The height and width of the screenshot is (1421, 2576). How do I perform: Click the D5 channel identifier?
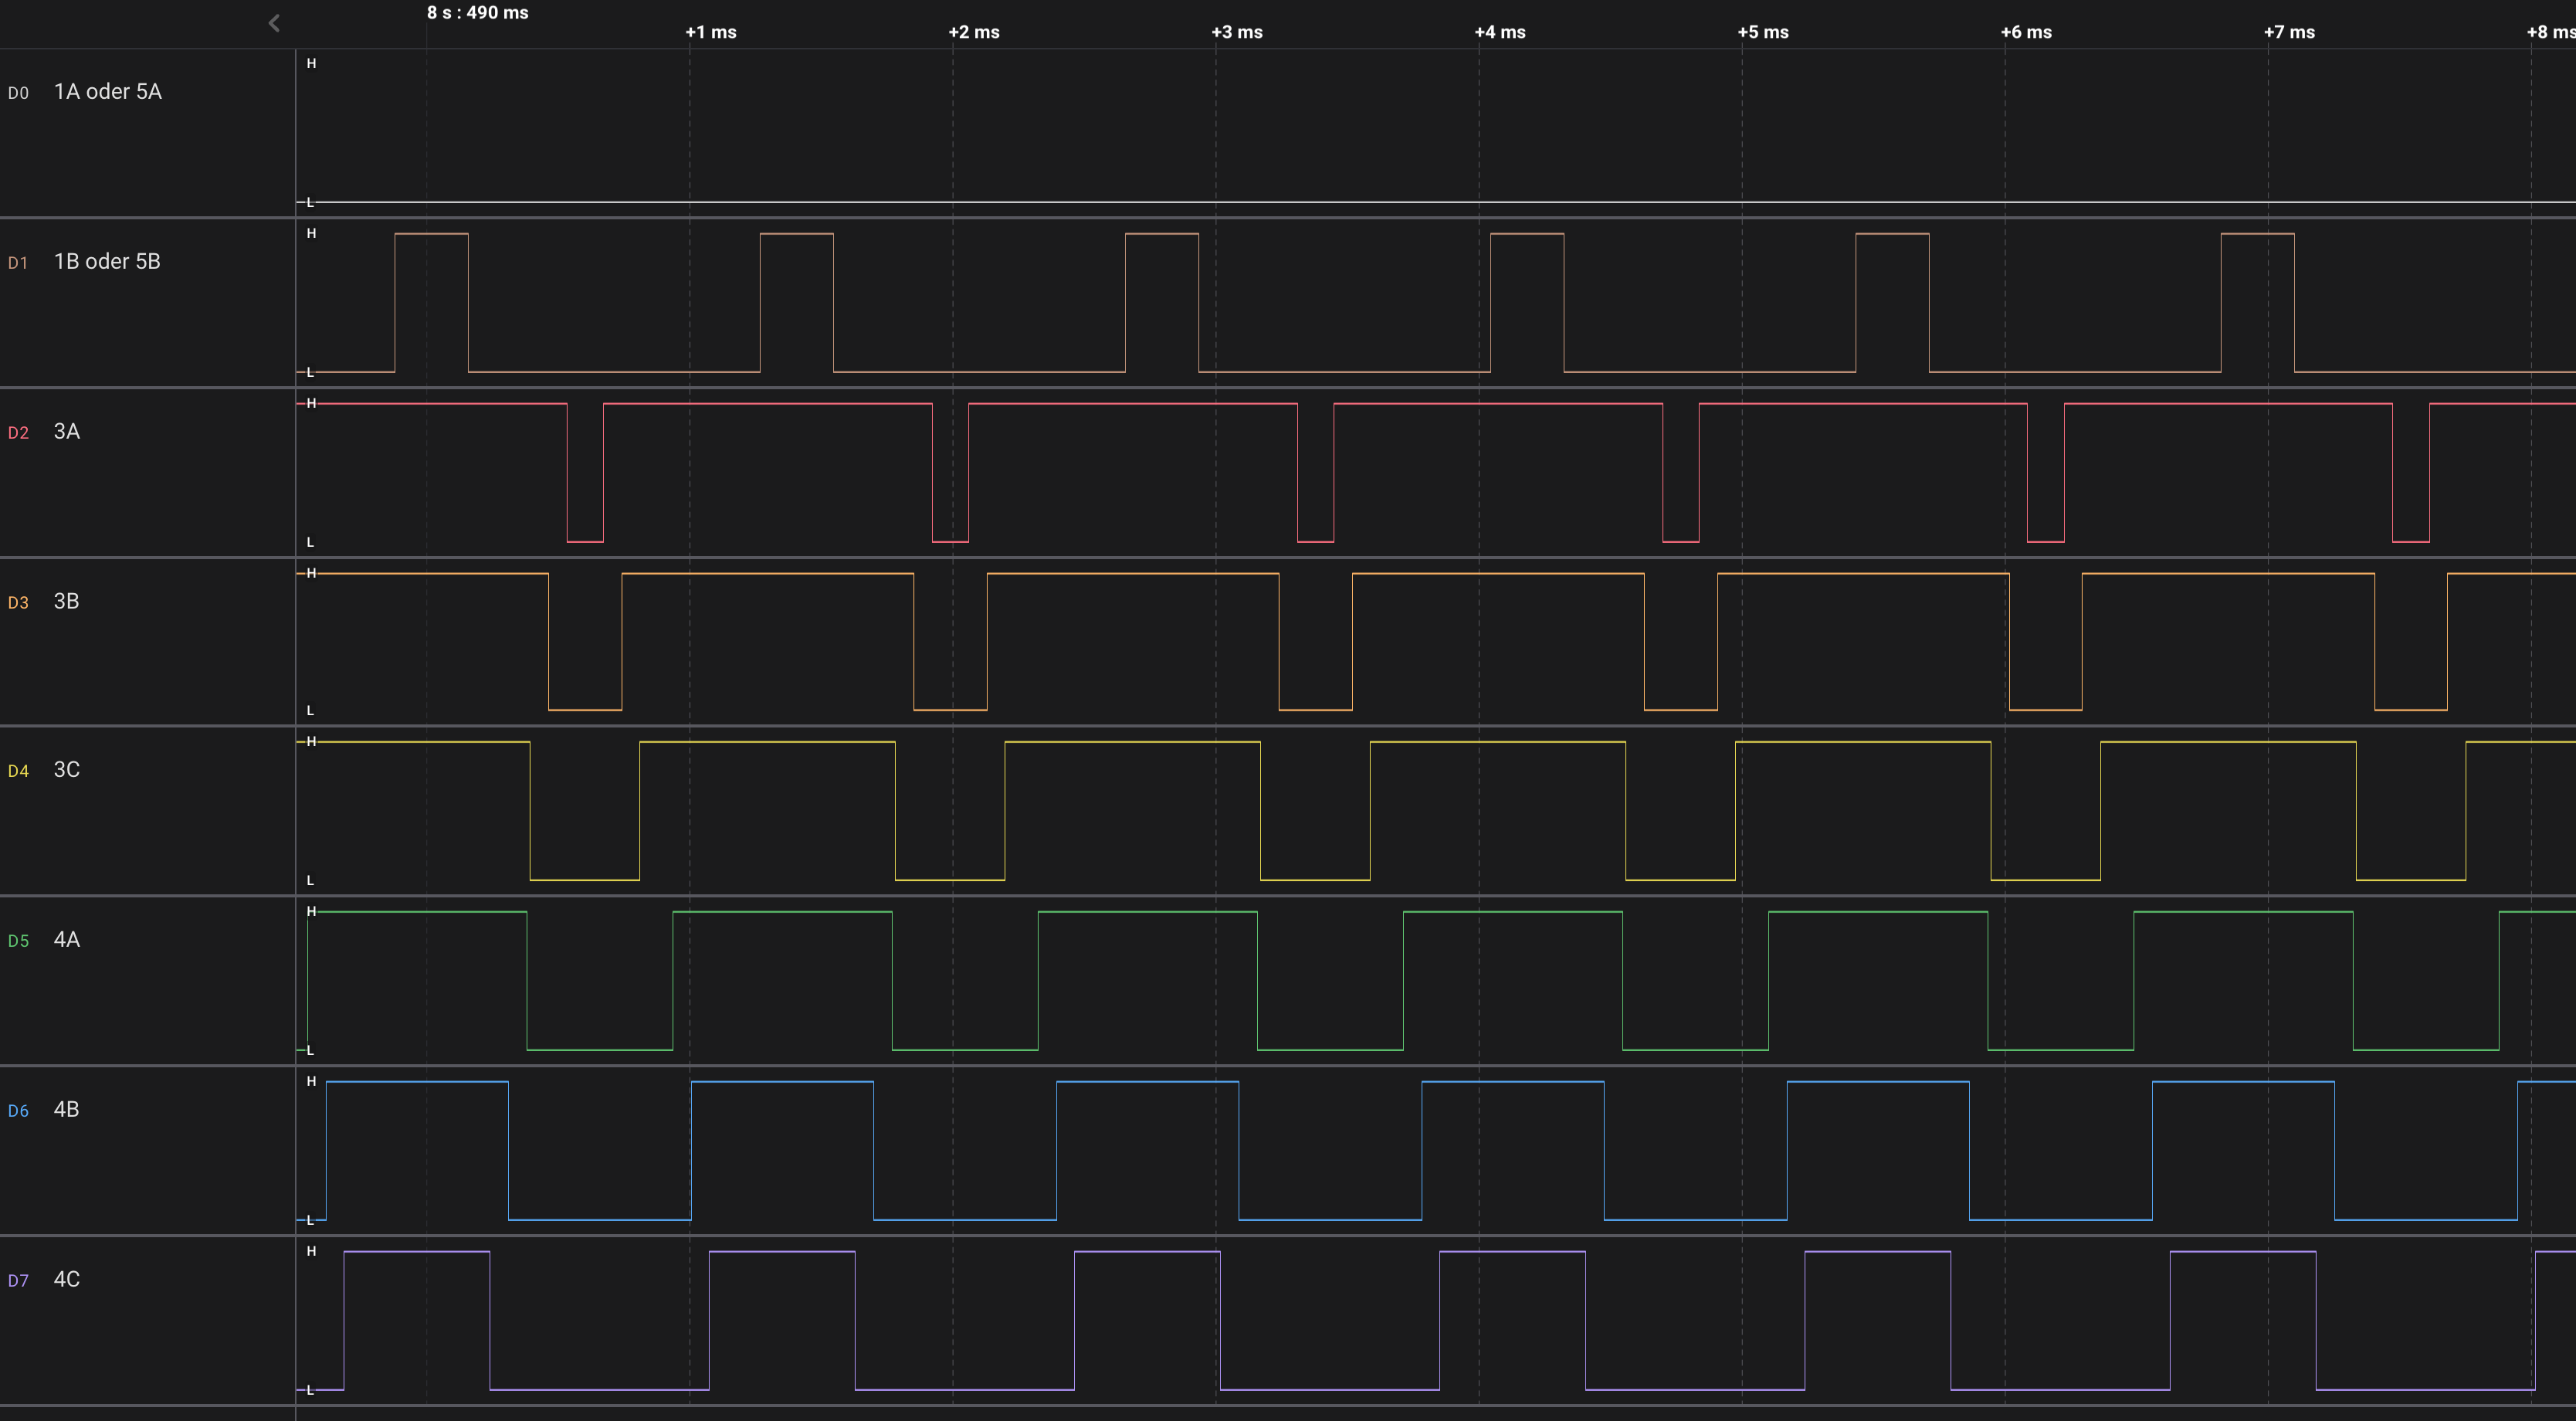pos(18,941)
